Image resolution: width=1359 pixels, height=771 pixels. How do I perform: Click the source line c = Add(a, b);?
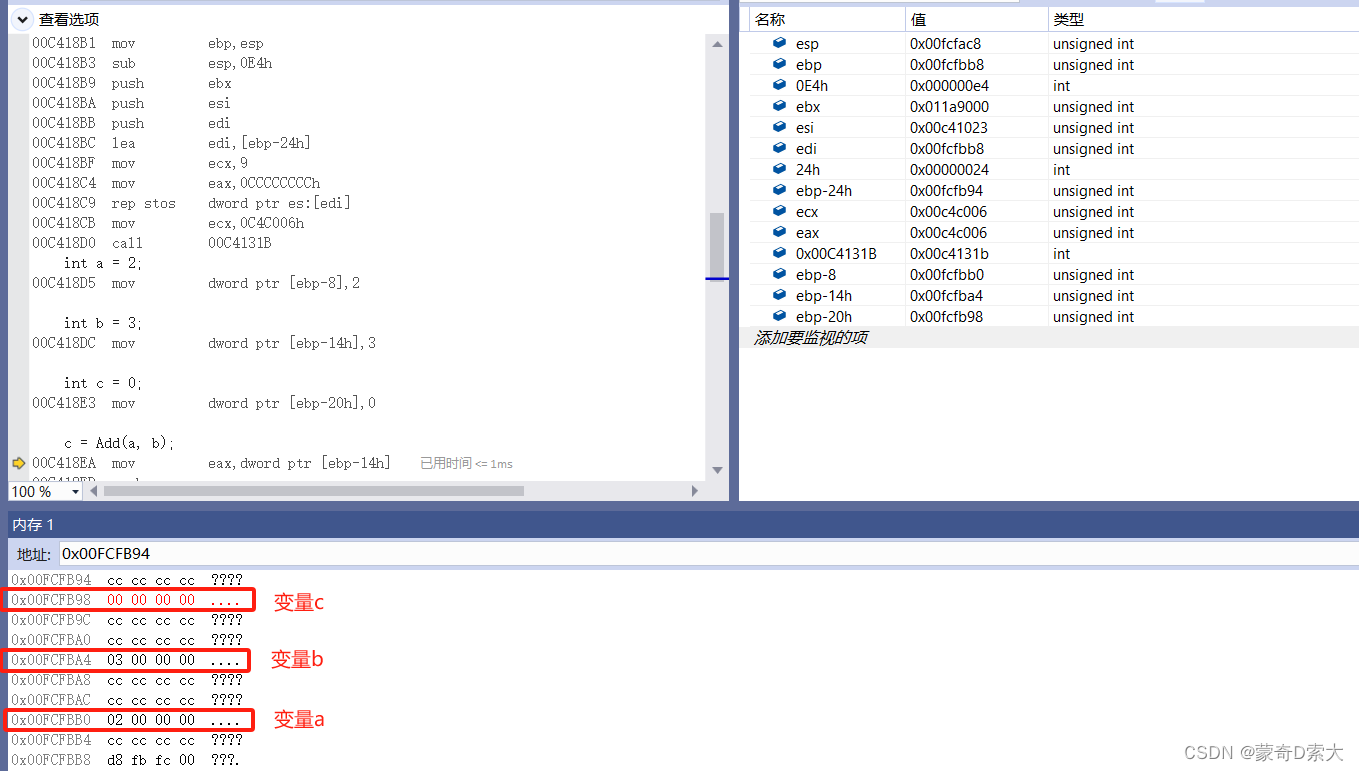tap(119, 443)
